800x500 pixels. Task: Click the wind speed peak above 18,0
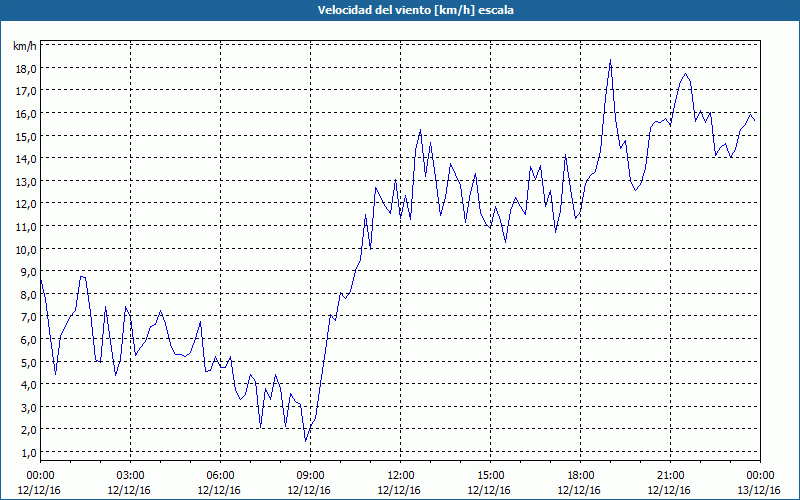click(x=610, y=60)
